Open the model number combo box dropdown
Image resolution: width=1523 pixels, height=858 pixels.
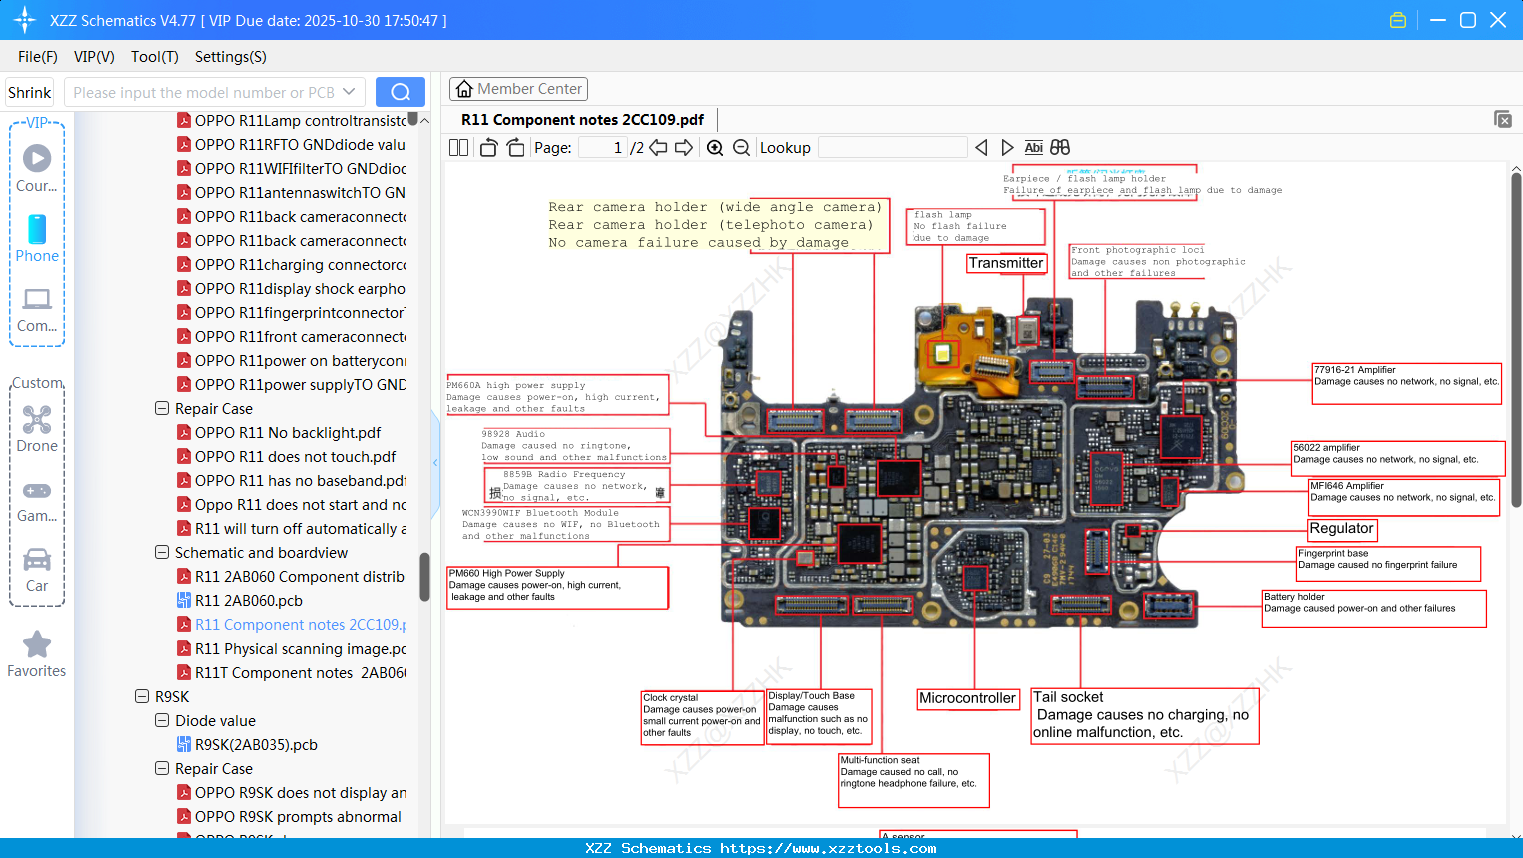347,91
